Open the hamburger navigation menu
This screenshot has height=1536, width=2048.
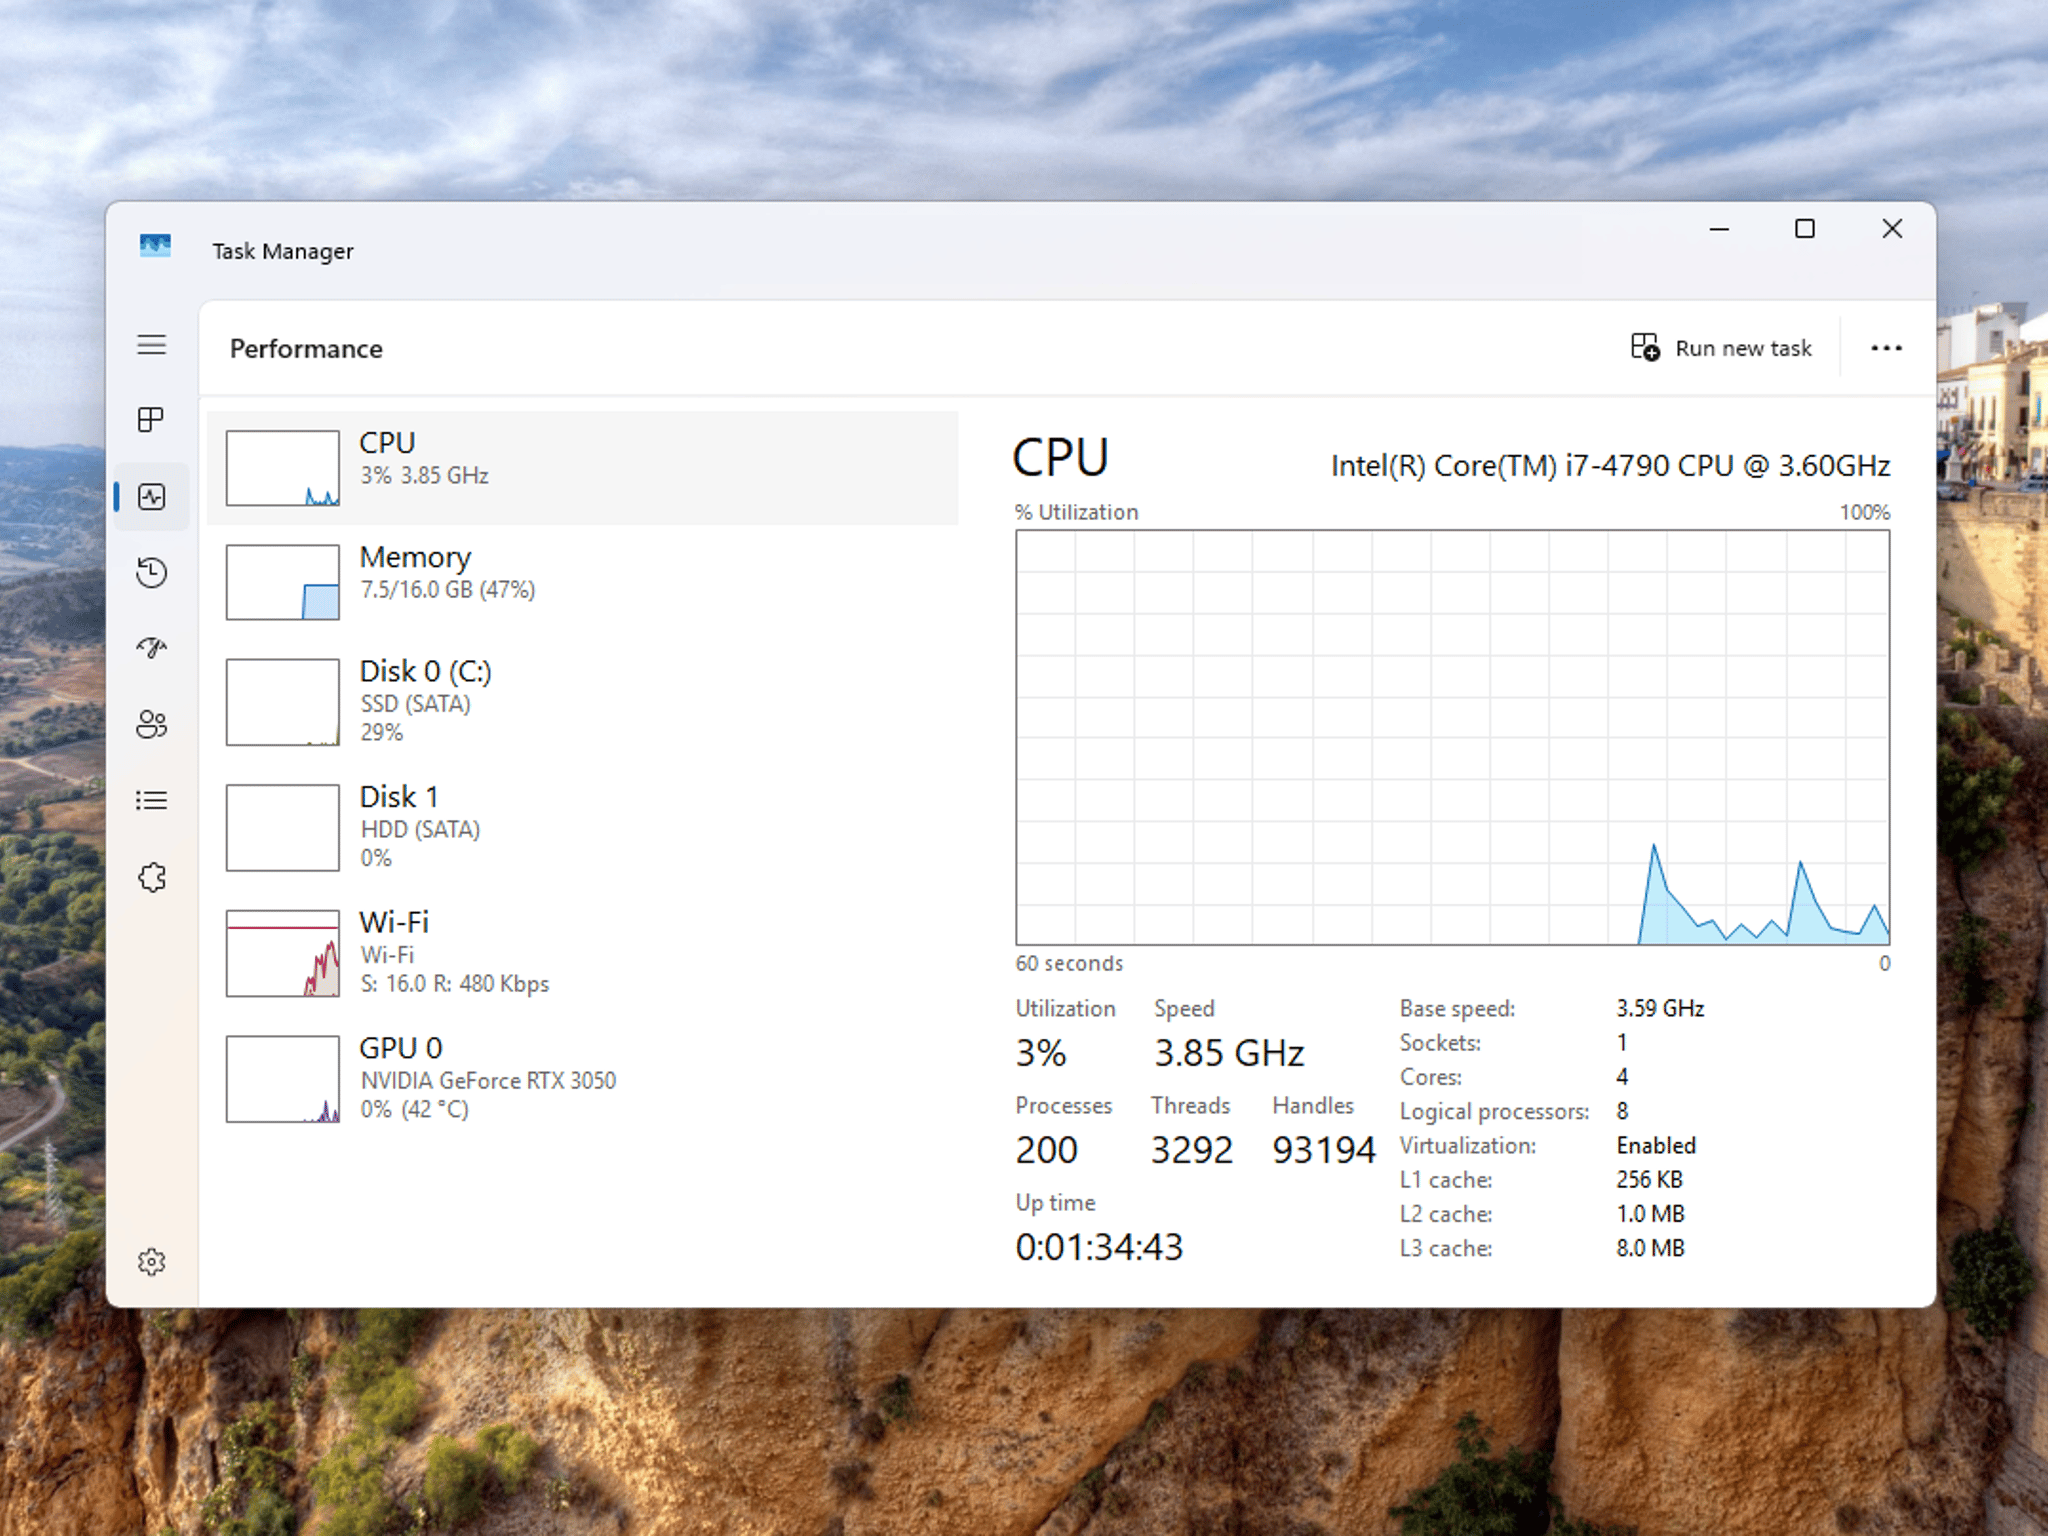pos(152,345)
